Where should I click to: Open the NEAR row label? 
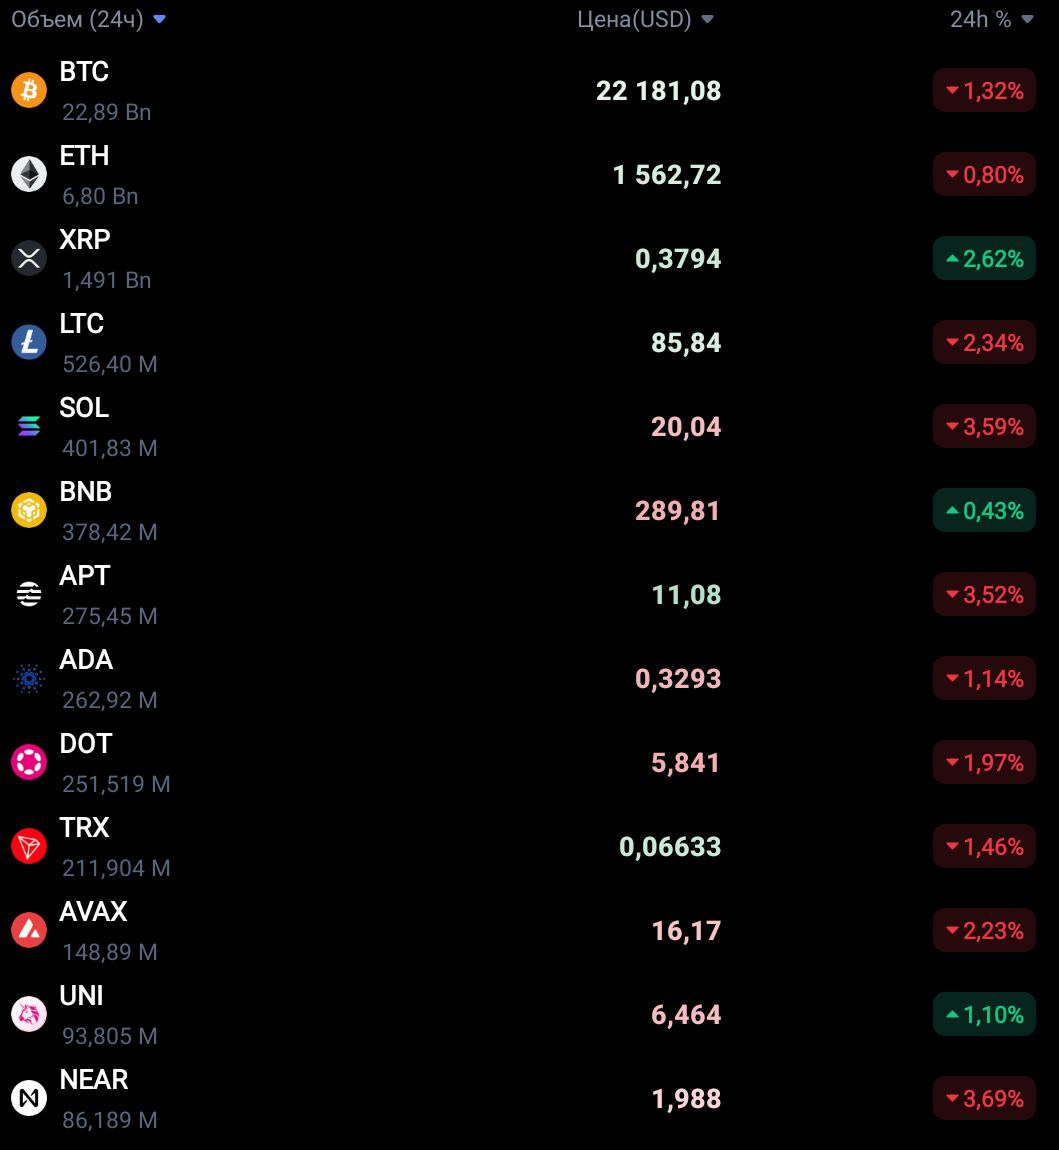(x=94, y=1080)
